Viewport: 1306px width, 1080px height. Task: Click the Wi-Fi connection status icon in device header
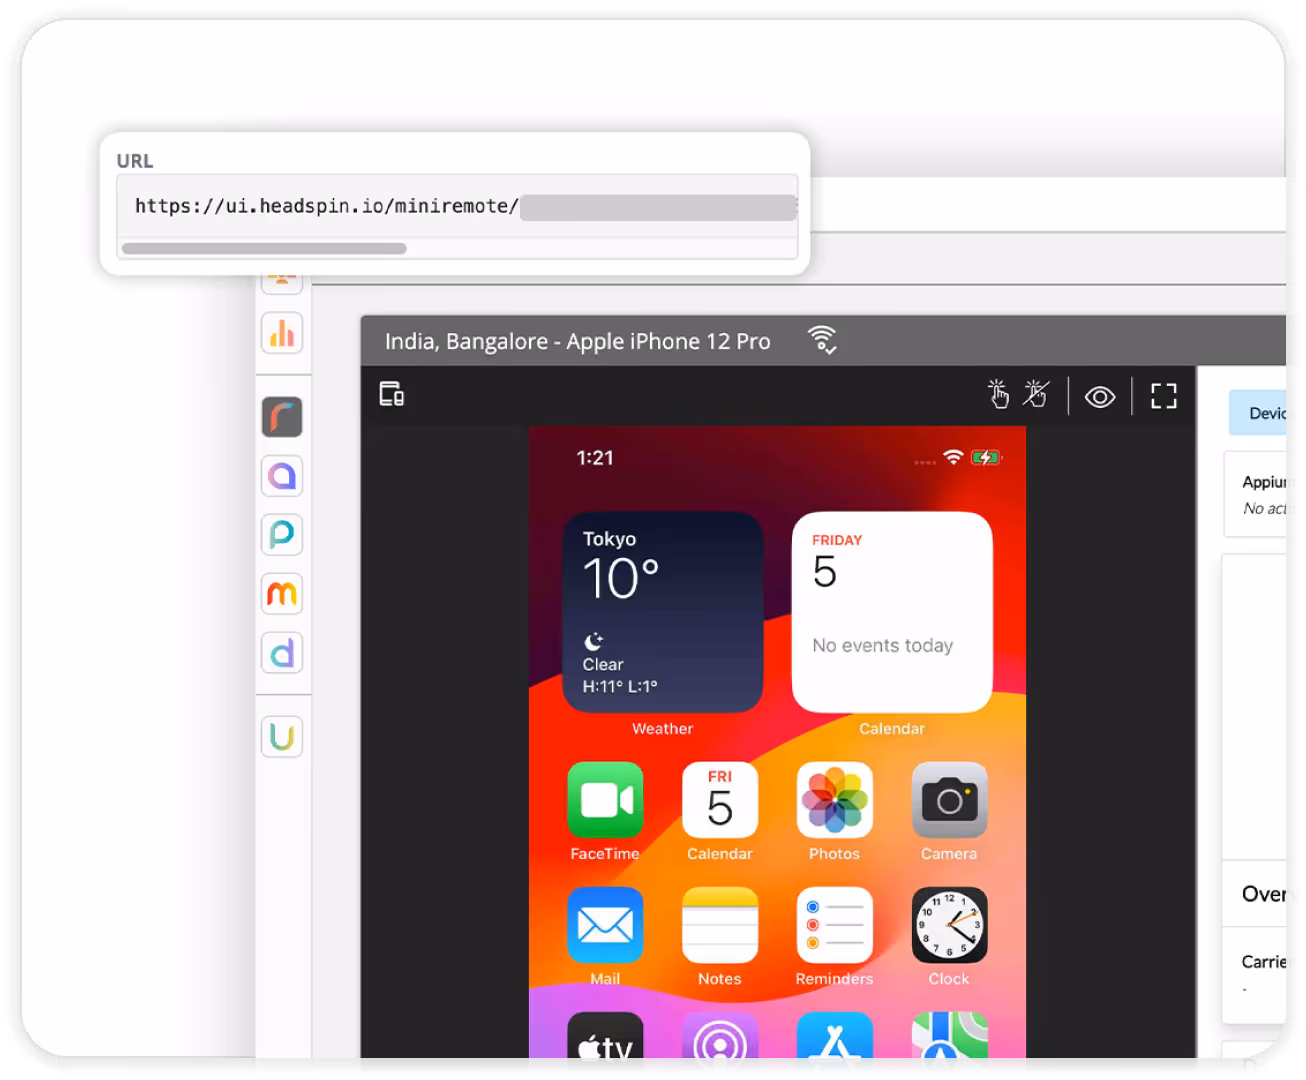click(822, 340)
